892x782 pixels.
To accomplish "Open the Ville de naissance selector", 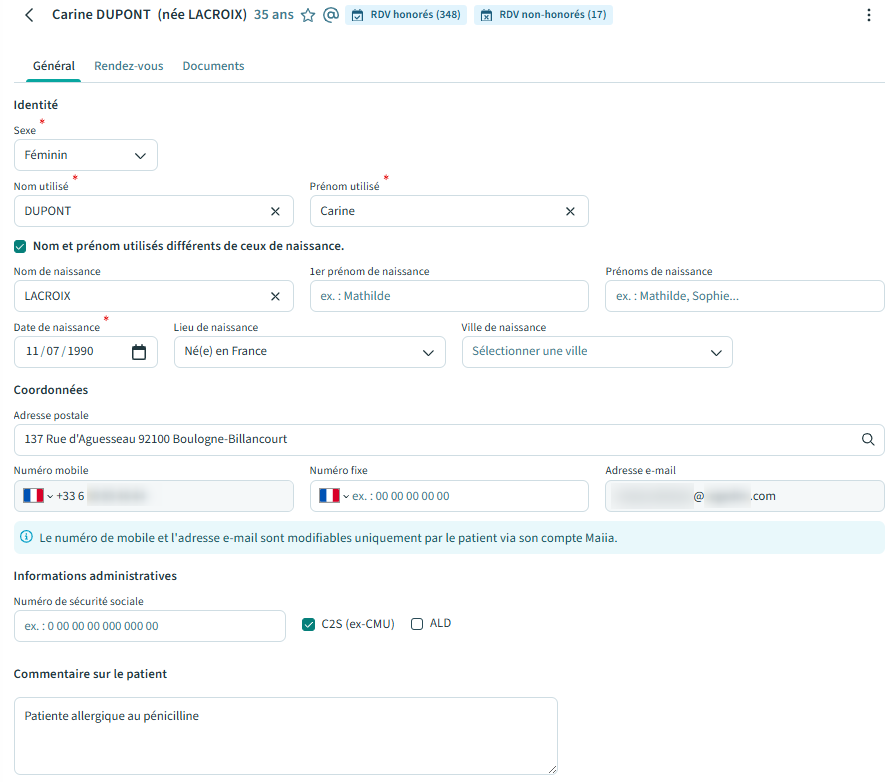I will pos(596,352).
